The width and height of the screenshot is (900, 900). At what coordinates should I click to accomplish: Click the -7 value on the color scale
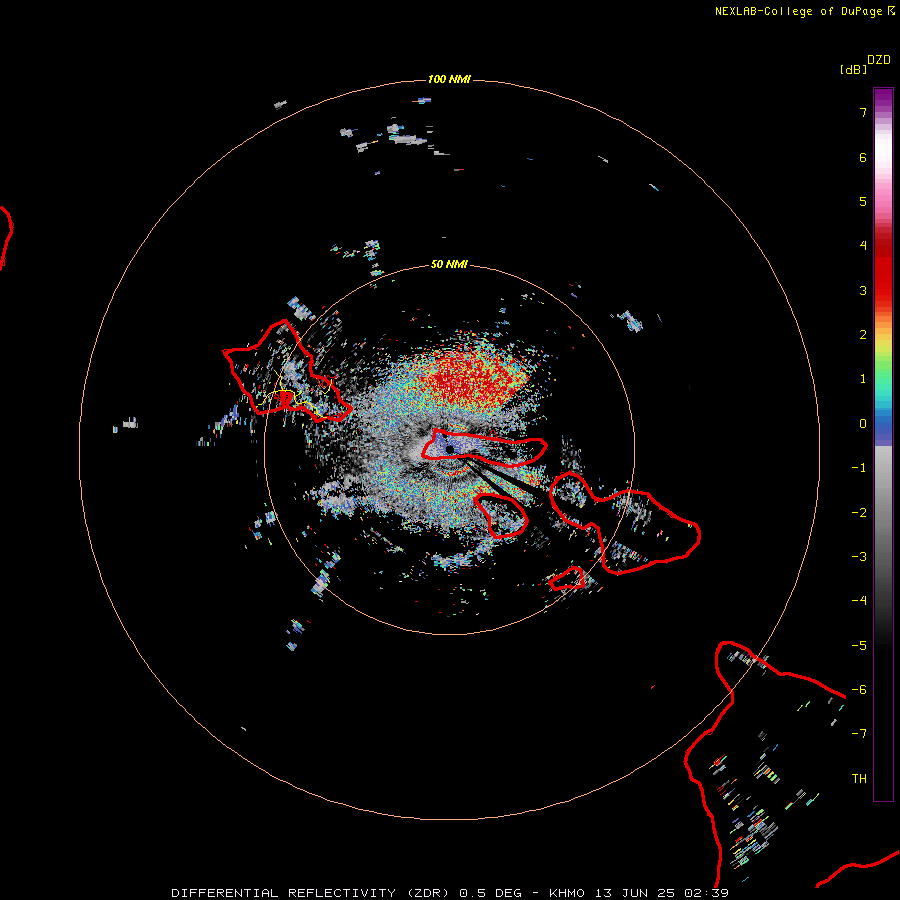(859, 734)
